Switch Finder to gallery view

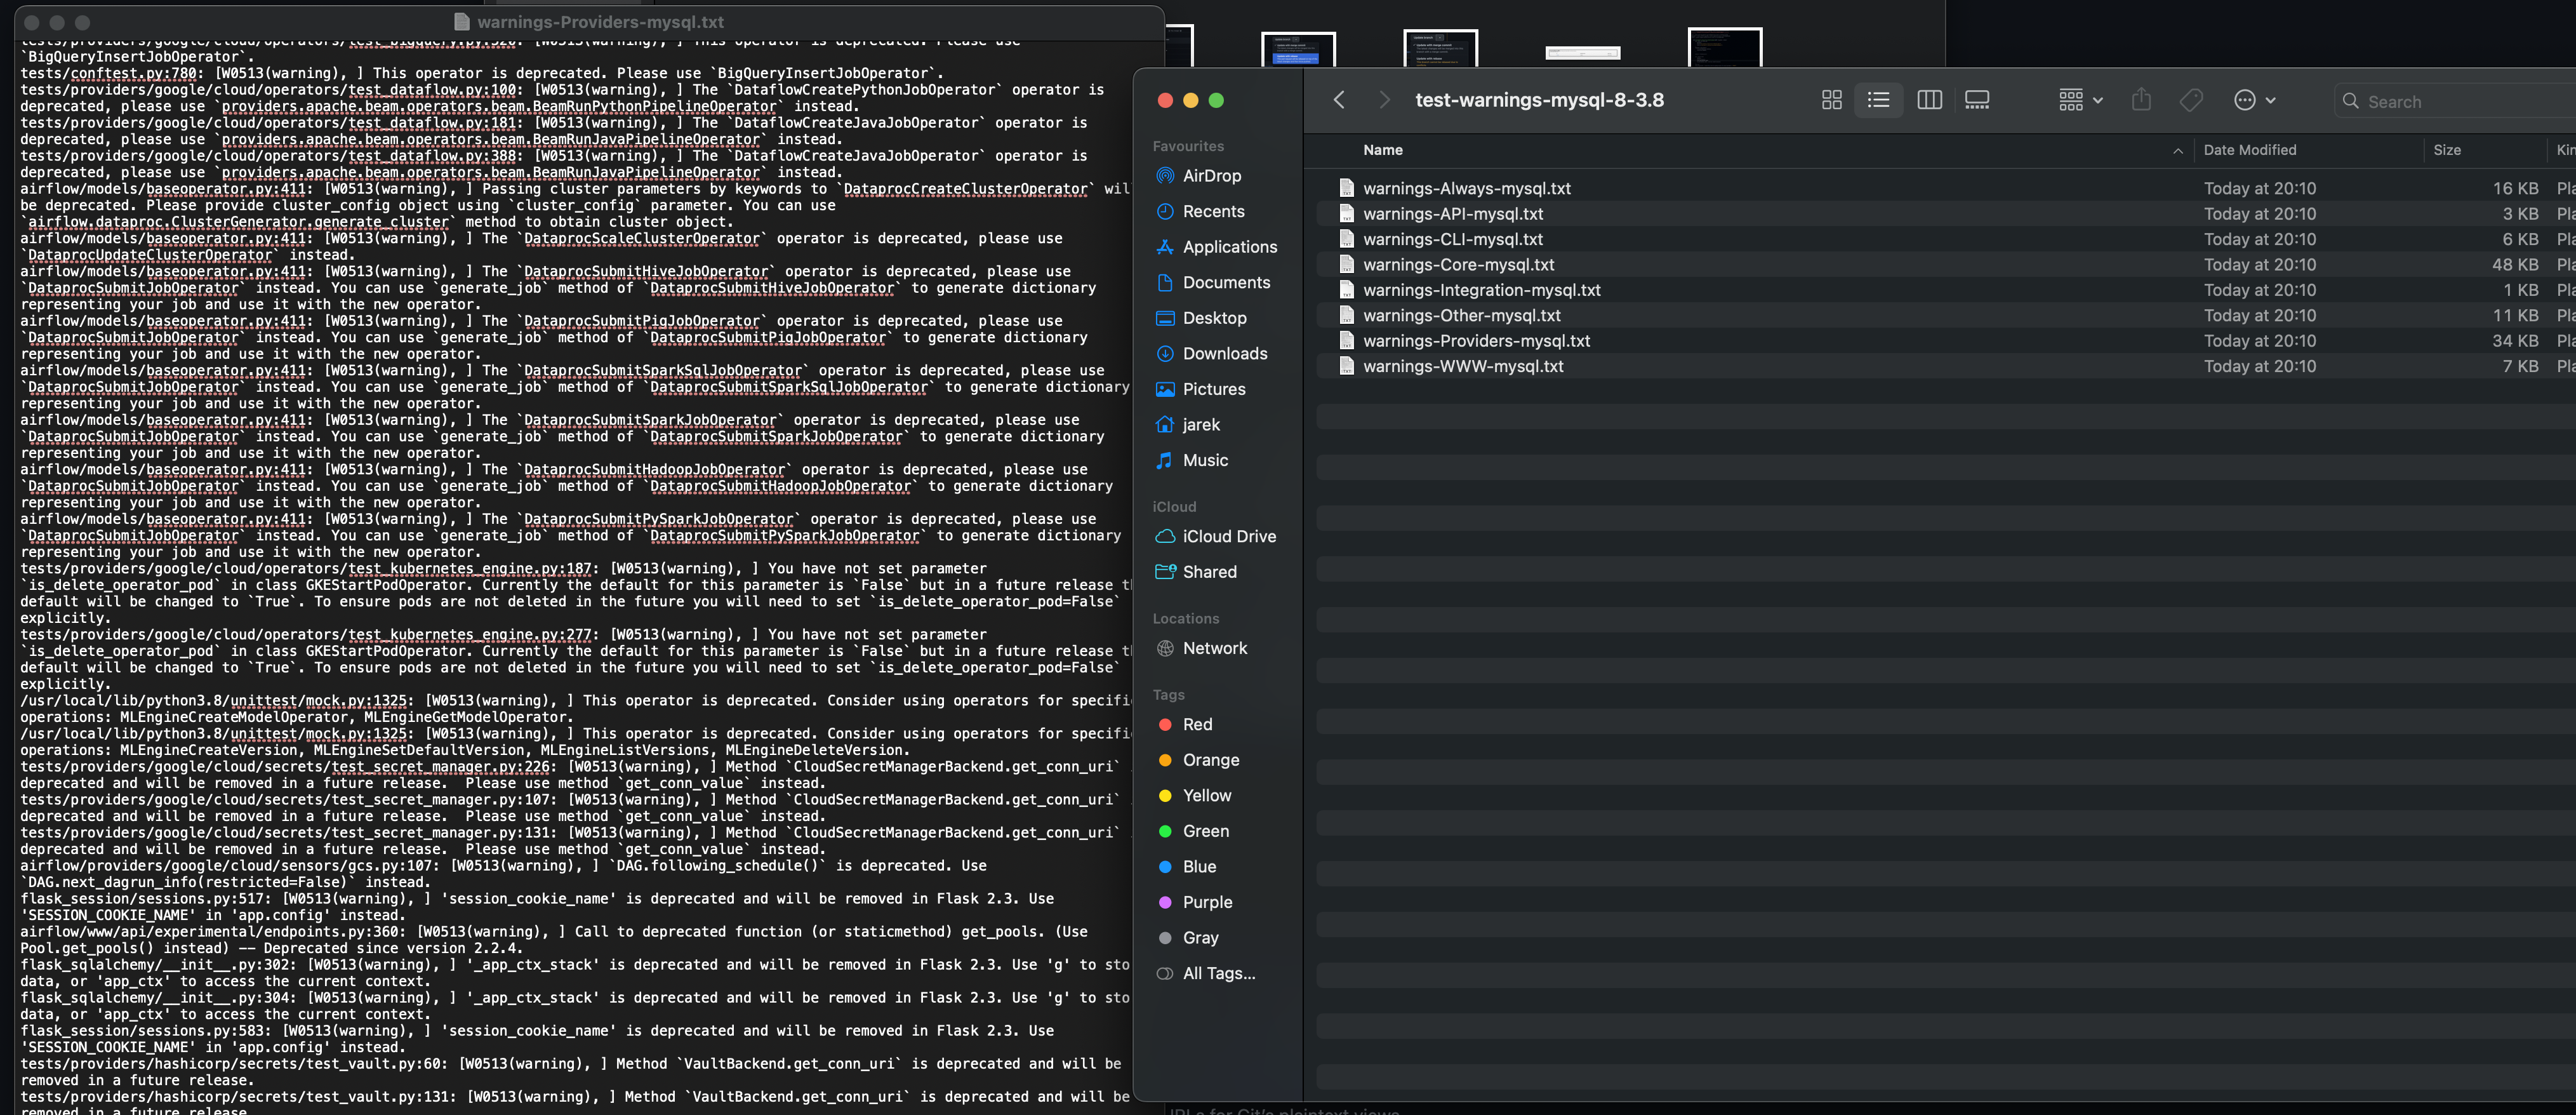pyautogui.click(x=1977, y=100)
